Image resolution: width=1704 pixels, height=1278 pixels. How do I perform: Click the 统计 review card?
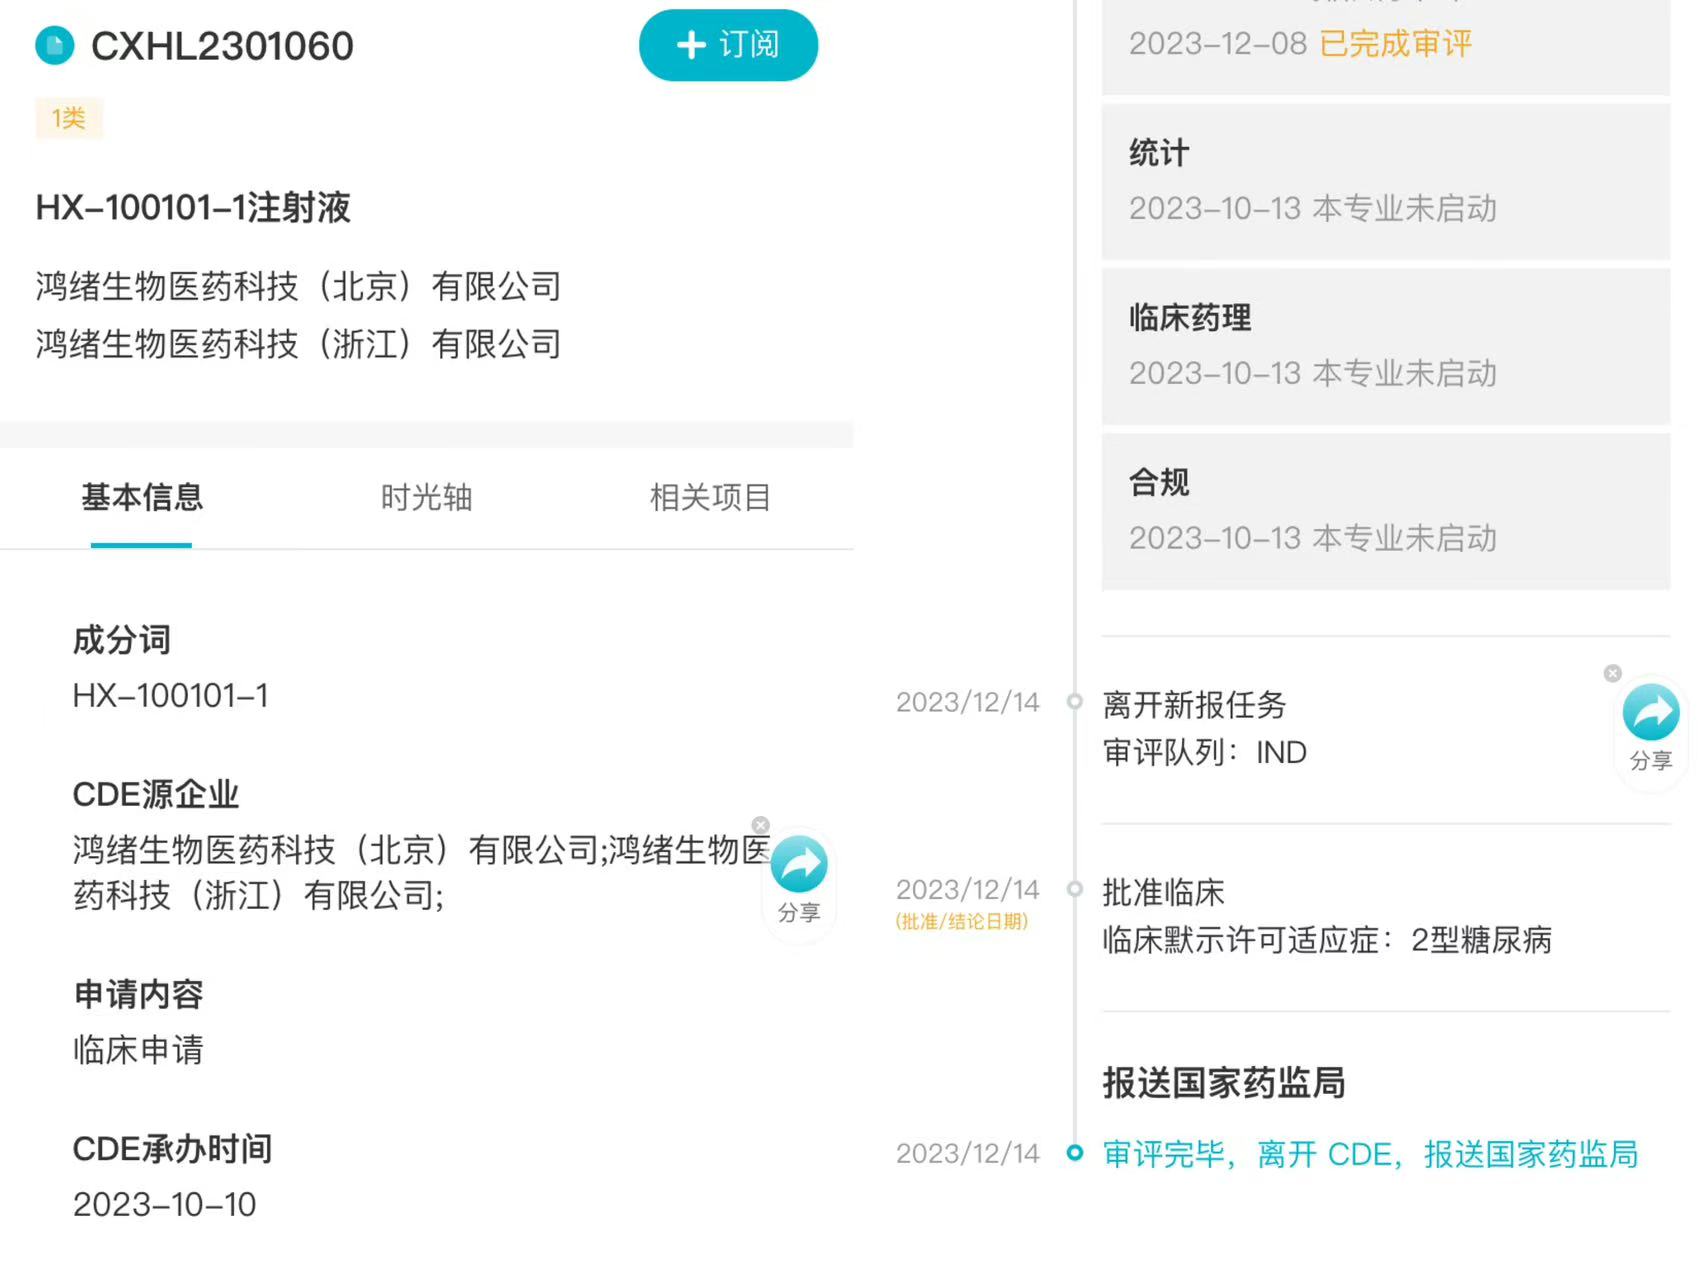click(1385, 181)
